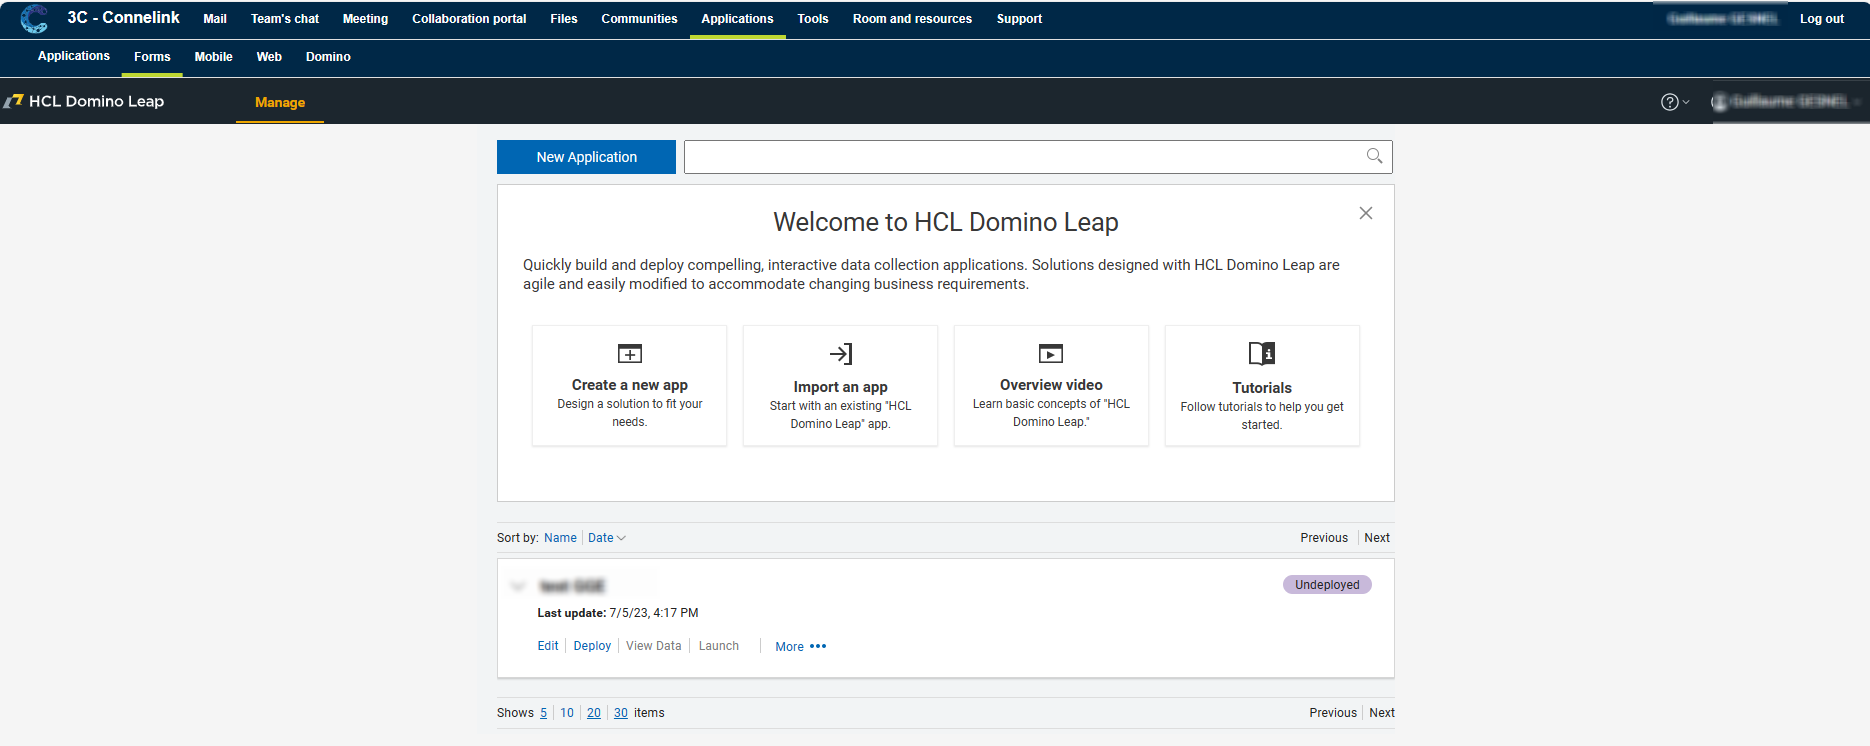Click the search magnifier icon
The image size is (1870, 746).
coord(1374,156)
